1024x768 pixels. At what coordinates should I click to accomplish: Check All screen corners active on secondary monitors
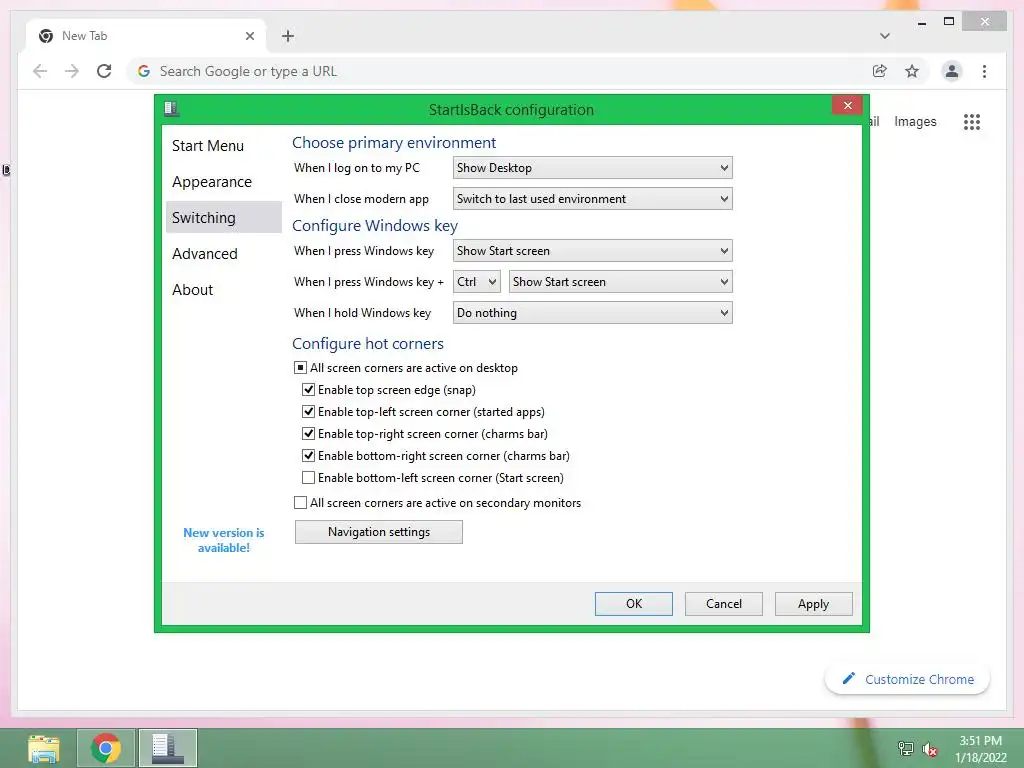click(300, 503)
